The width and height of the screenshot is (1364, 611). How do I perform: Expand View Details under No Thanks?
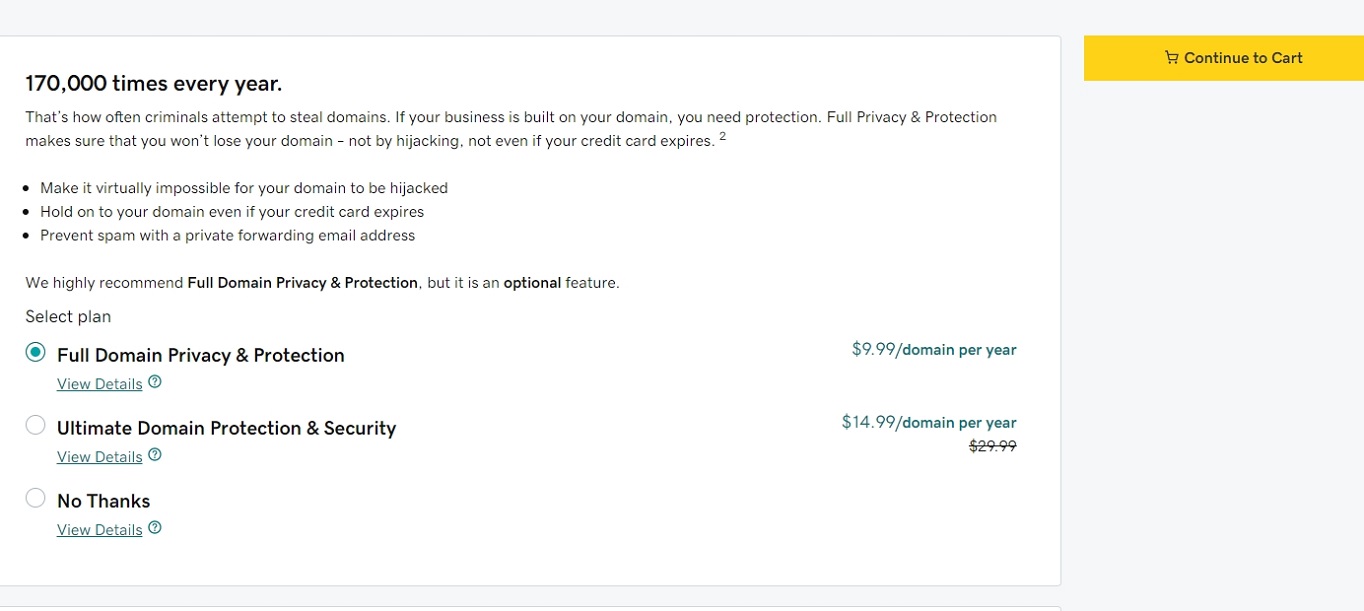[100, 530]
